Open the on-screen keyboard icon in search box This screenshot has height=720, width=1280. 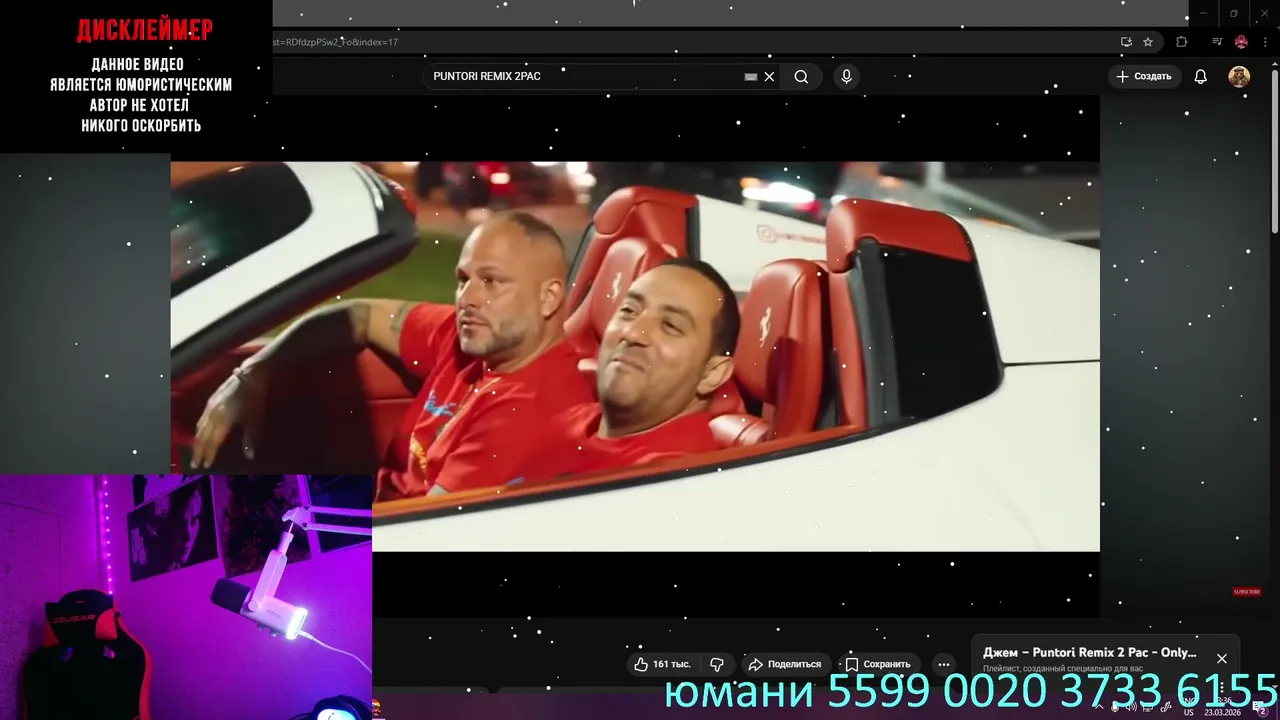click(x=751, y=77)
